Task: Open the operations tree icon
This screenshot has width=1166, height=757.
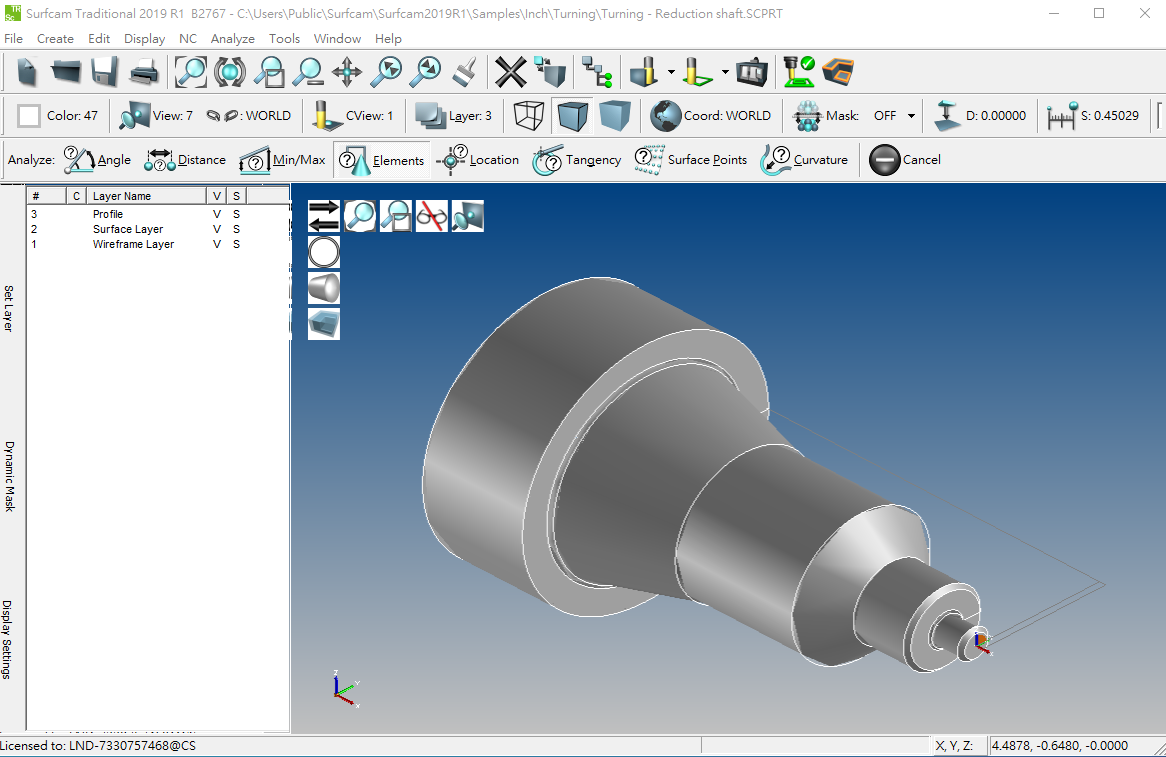Action: point(596,72)
